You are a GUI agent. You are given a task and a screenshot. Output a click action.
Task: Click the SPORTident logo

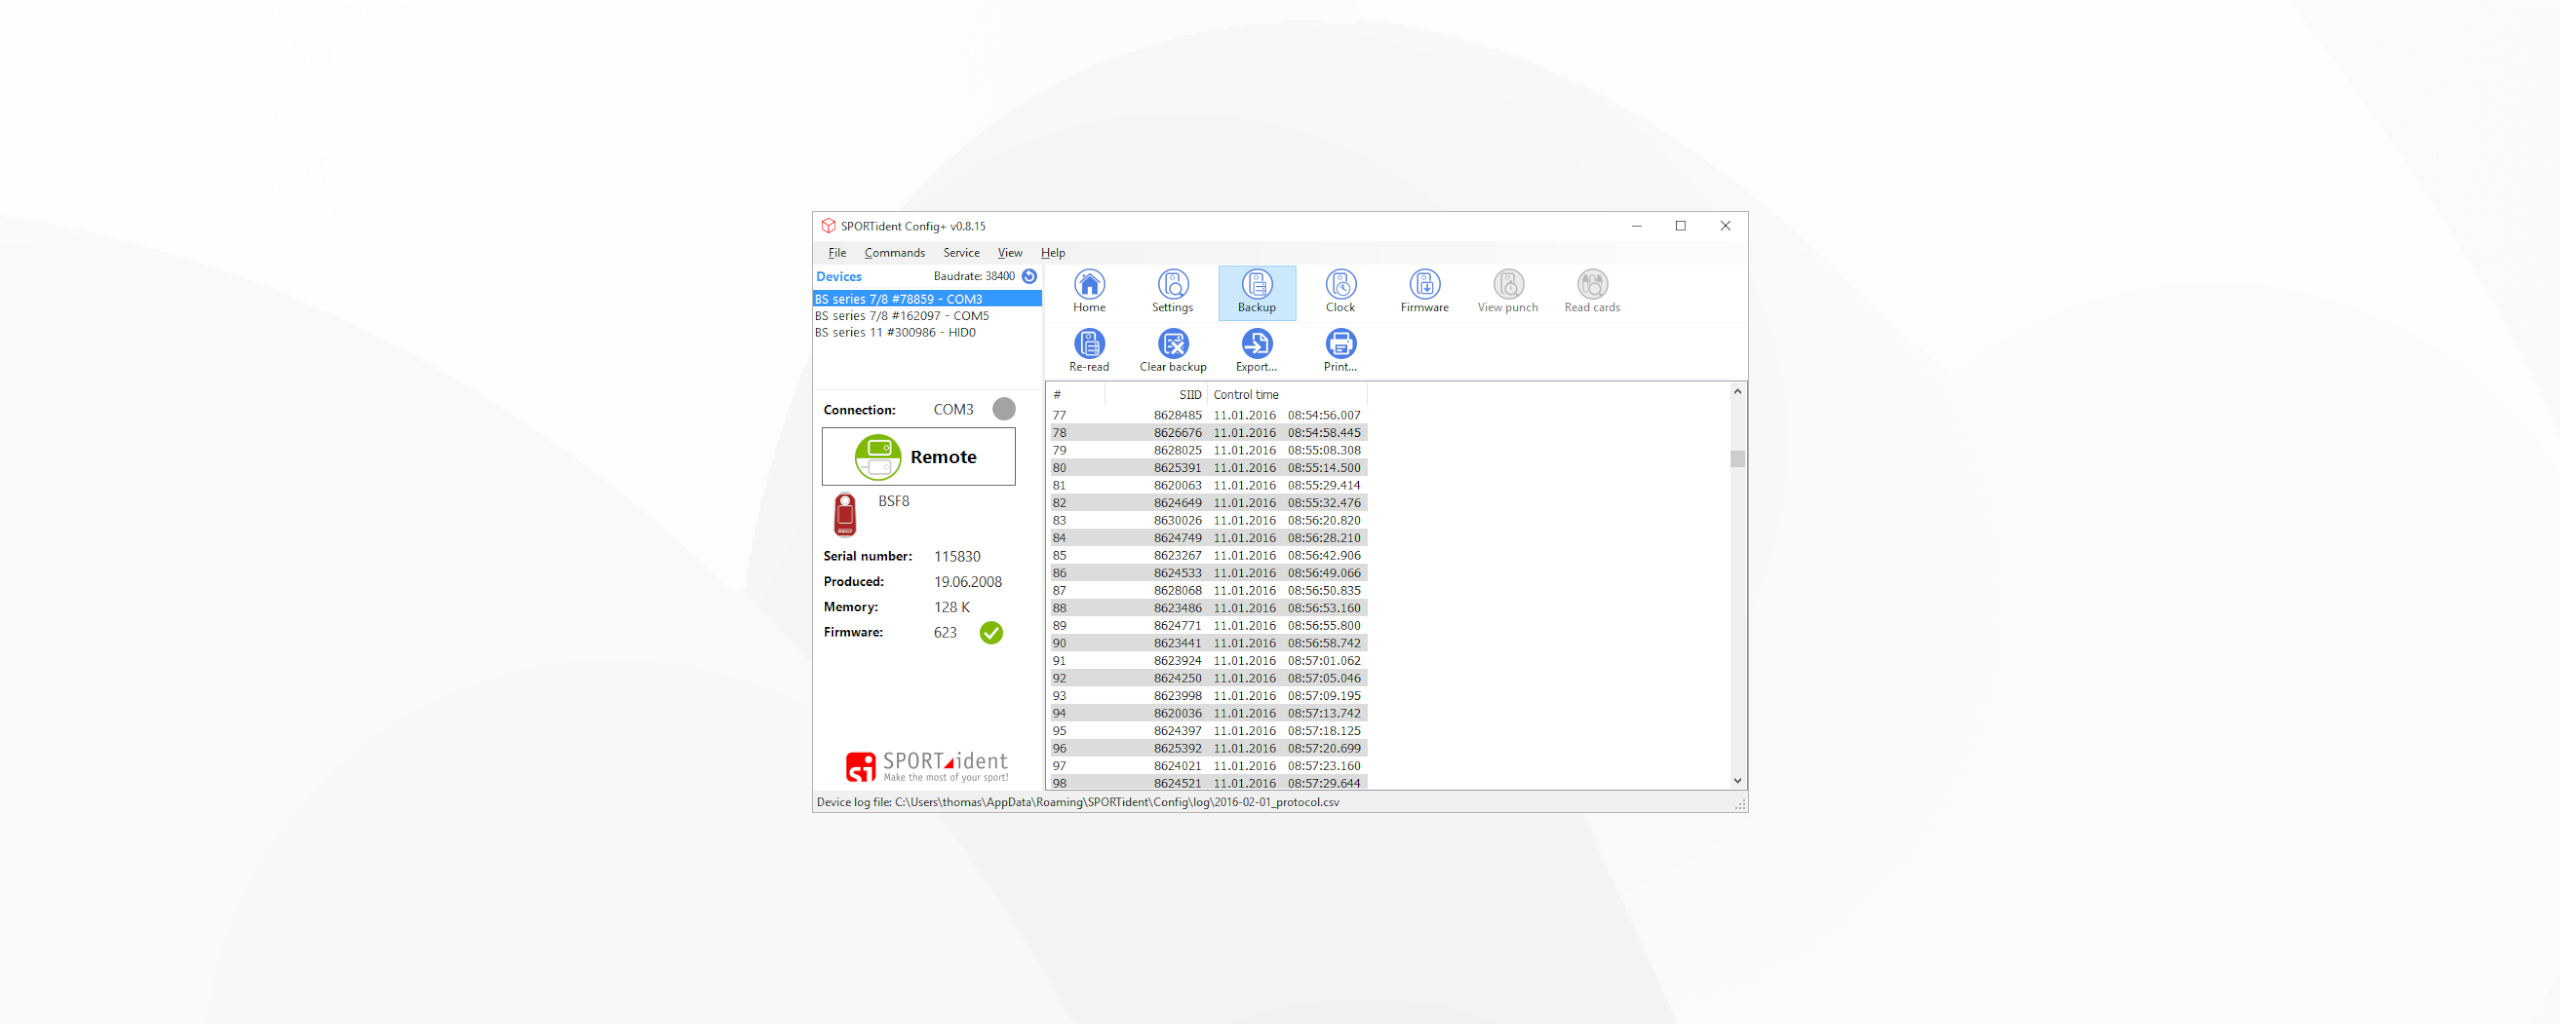927,766
